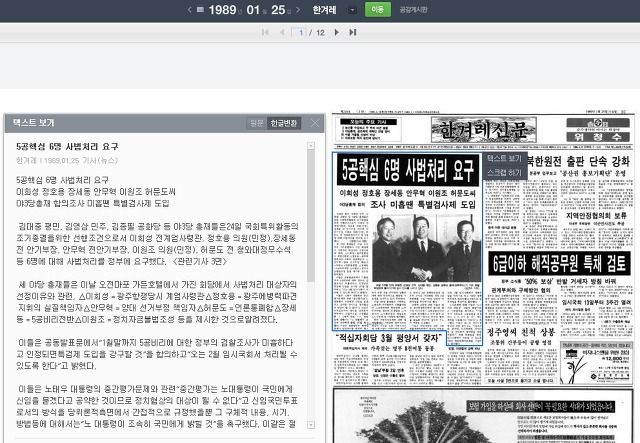Click the text panel scrollbar thumb
The width and height of the screenshot is (640, 443).
click(x=311, y=215)
